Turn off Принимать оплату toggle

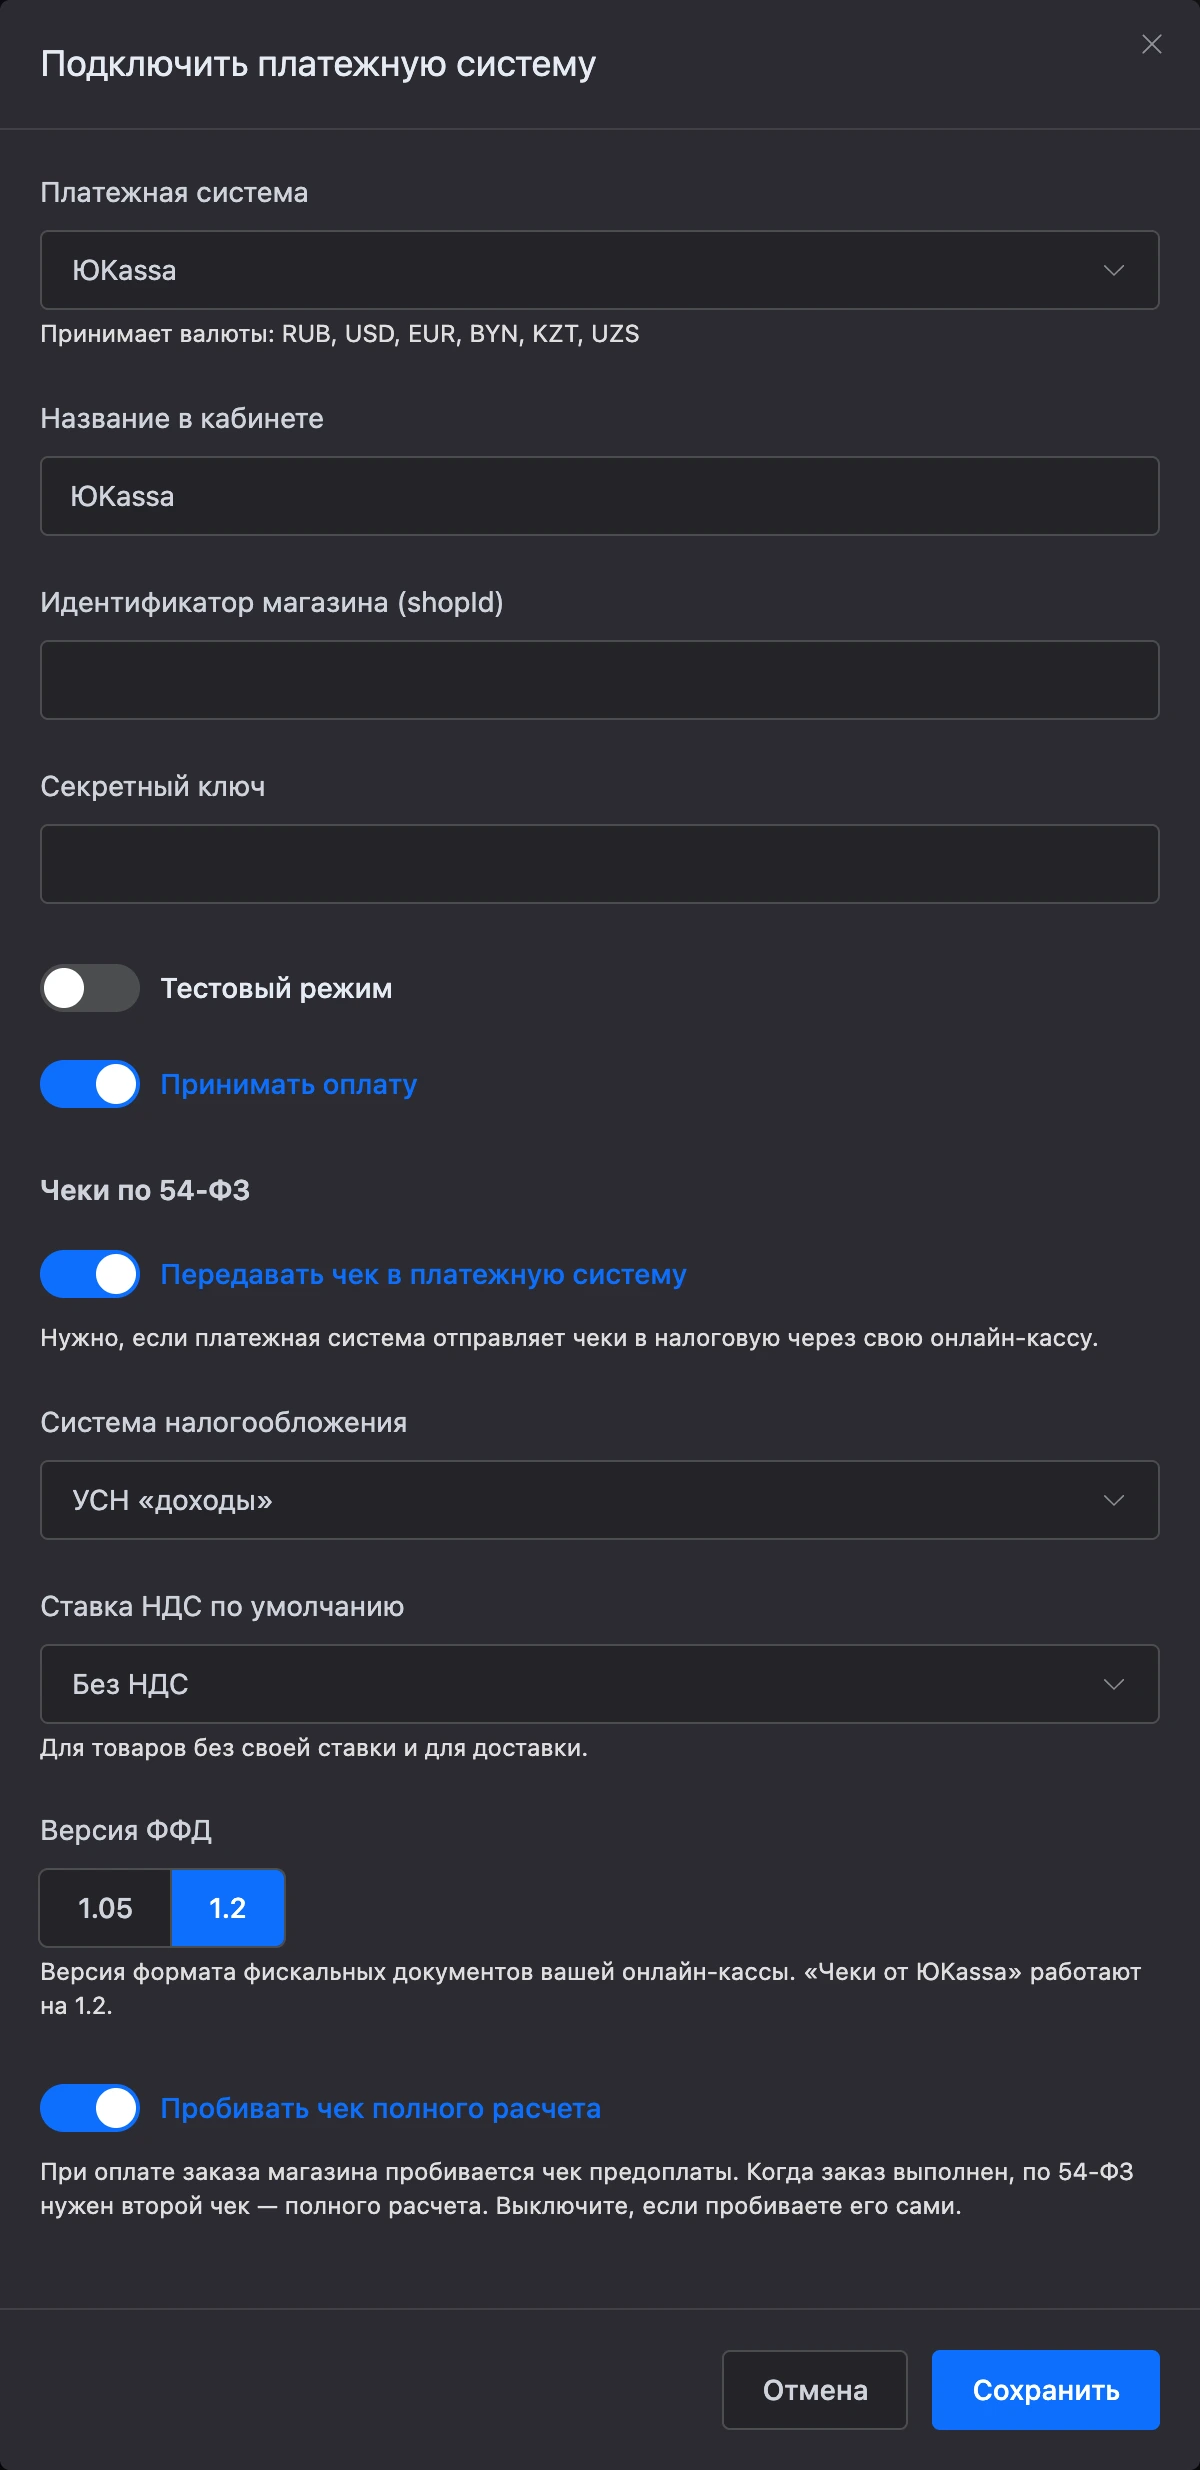click(x=90, y=1084)
